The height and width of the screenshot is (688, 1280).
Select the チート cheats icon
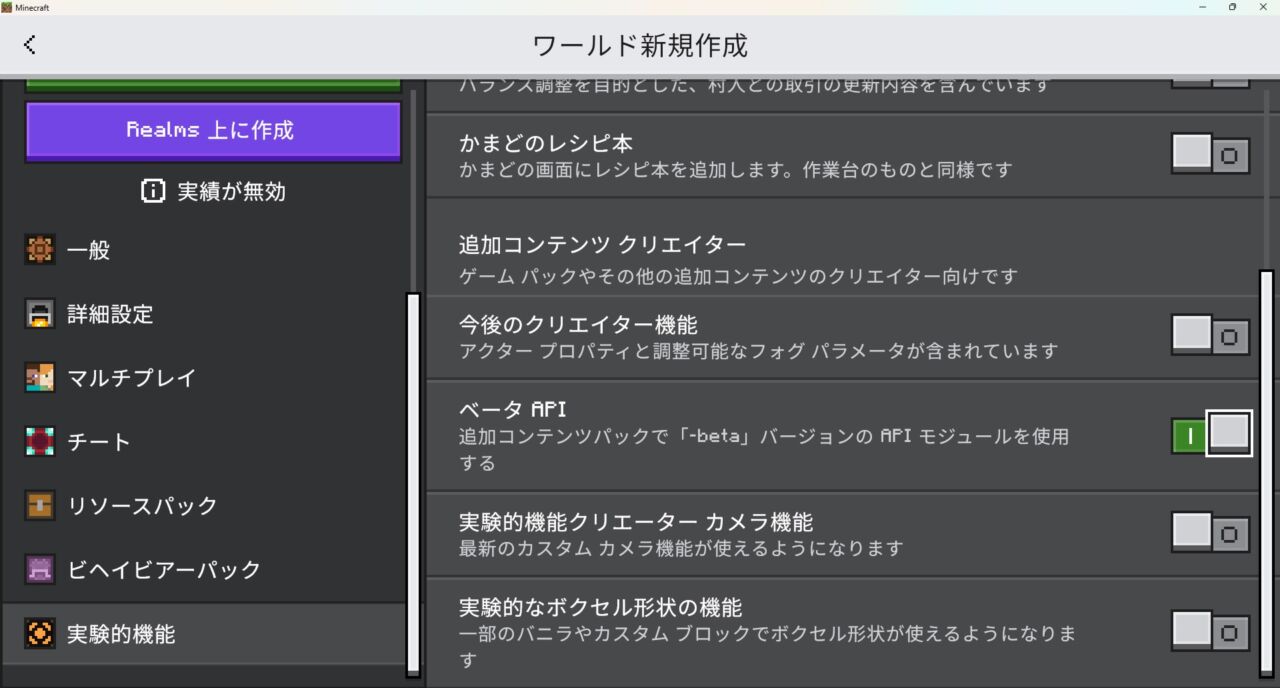[40, 441]
